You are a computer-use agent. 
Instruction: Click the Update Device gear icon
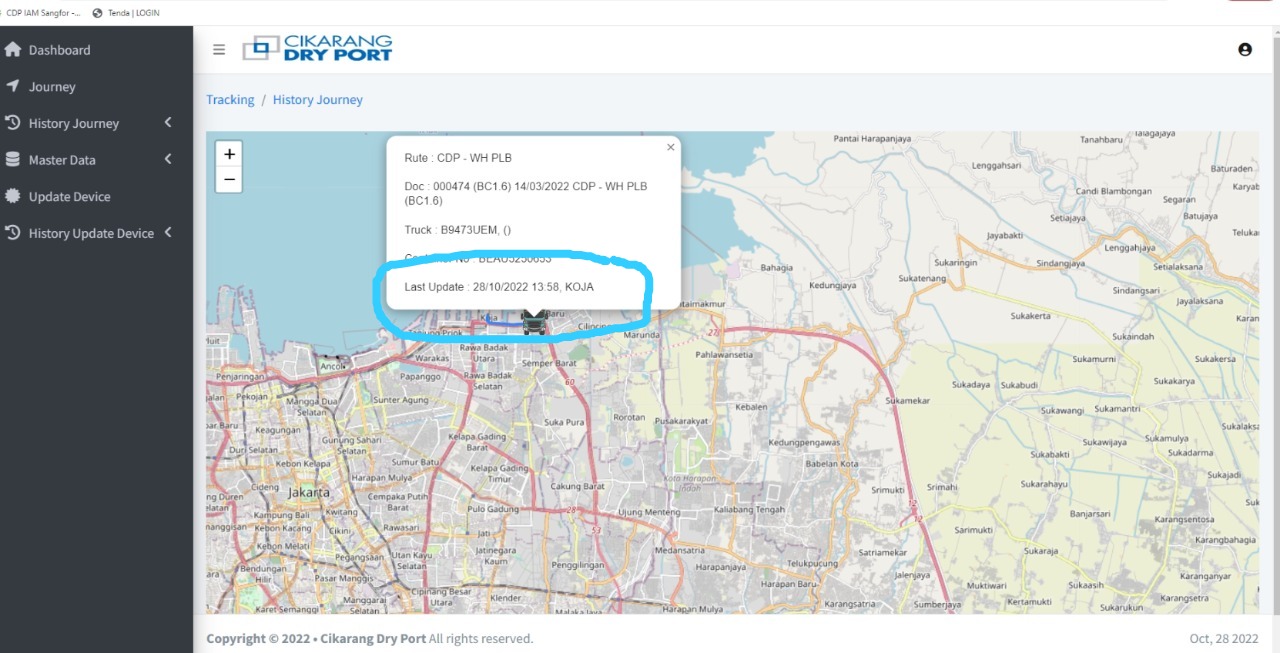coord(13,197)
